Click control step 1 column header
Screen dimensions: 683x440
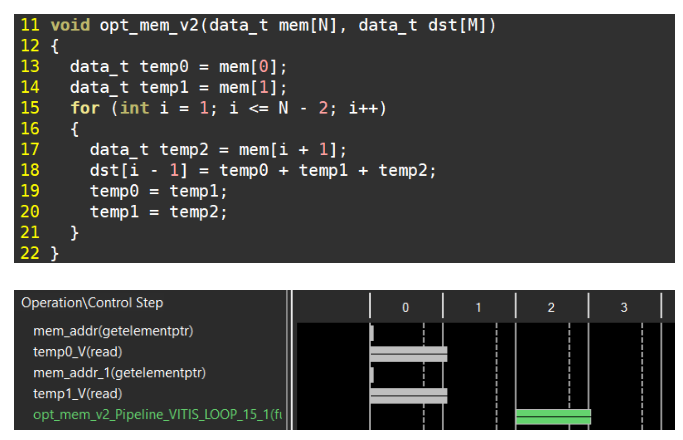pyautogui.click(x=478, y=307)
